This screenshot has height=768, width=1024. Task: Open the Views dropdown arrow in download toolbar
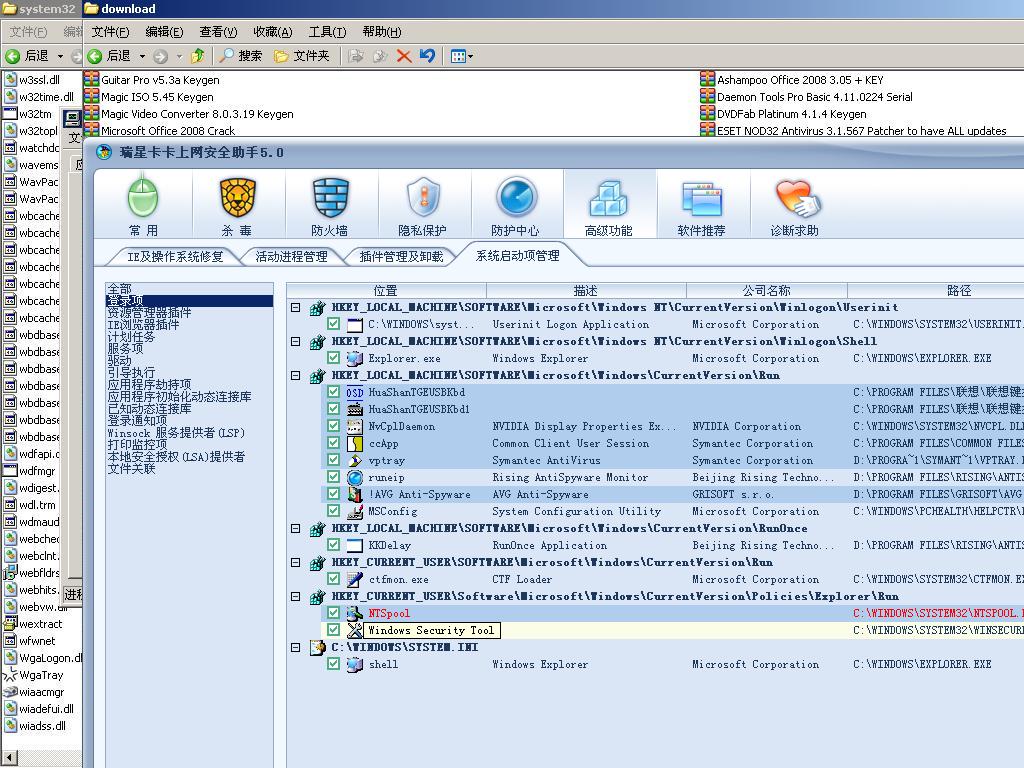coord(470,57)
